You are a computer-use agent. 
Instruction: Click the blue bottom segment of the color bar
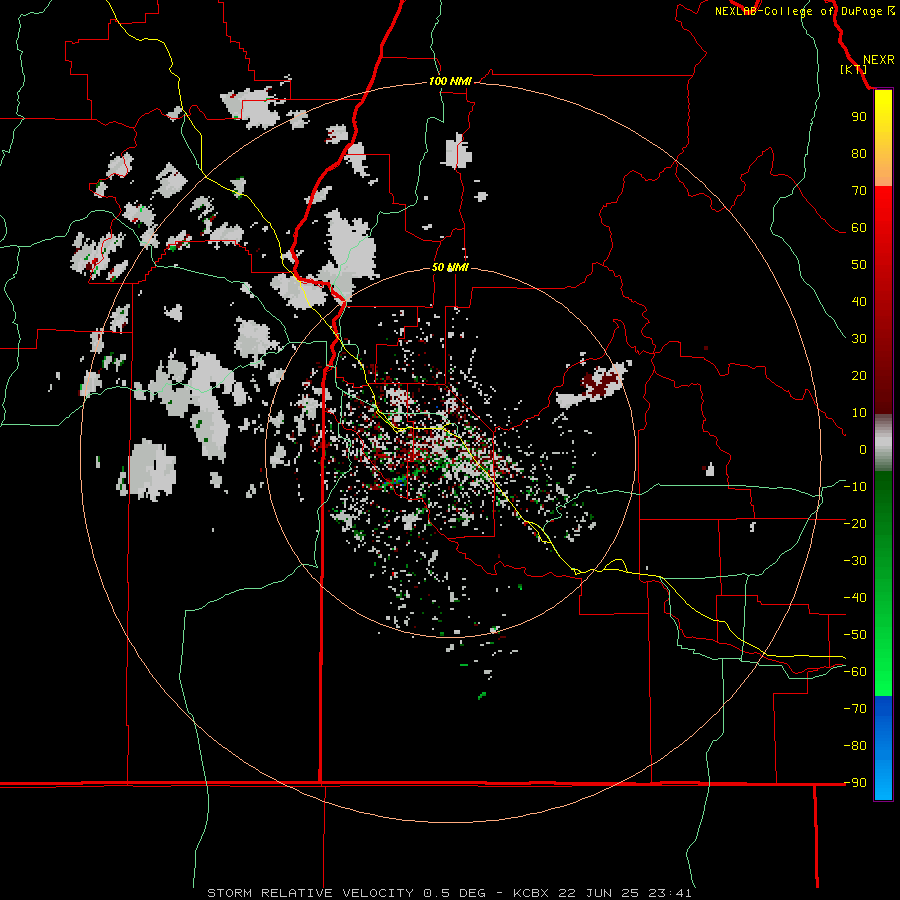coord(883,748)
